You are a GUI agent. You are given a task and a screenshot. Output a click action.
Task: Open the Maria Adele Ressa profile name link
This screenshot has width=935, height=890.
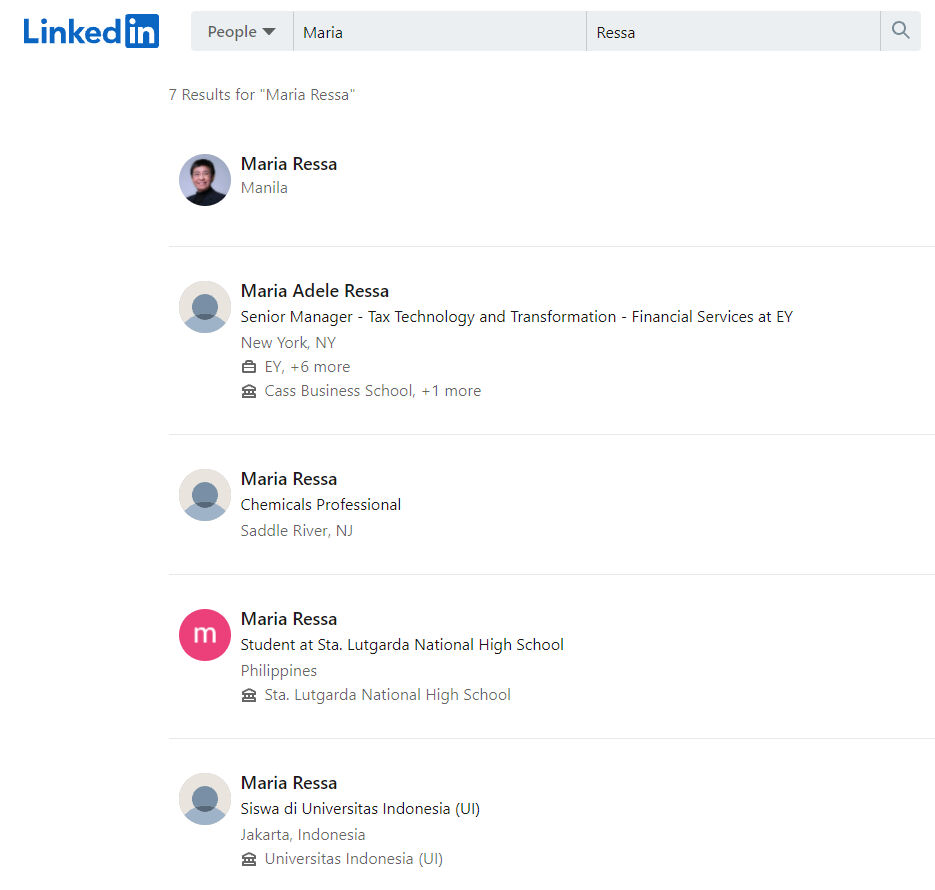(x=315, y=291)
